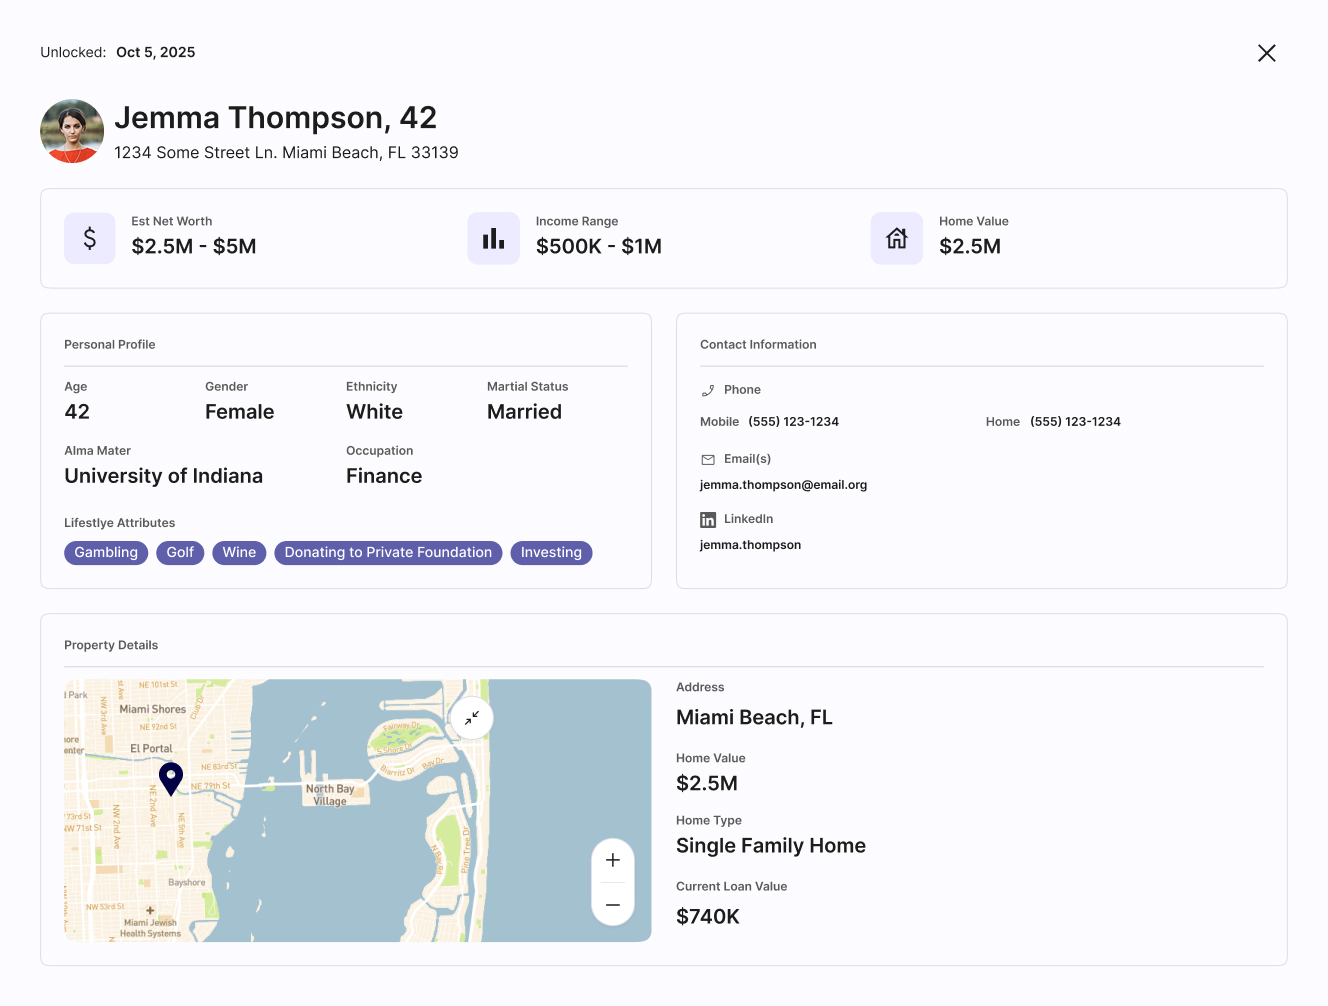1328x1006 pixels.
Task: Click the property location pin on map
Action: [171, 778]
